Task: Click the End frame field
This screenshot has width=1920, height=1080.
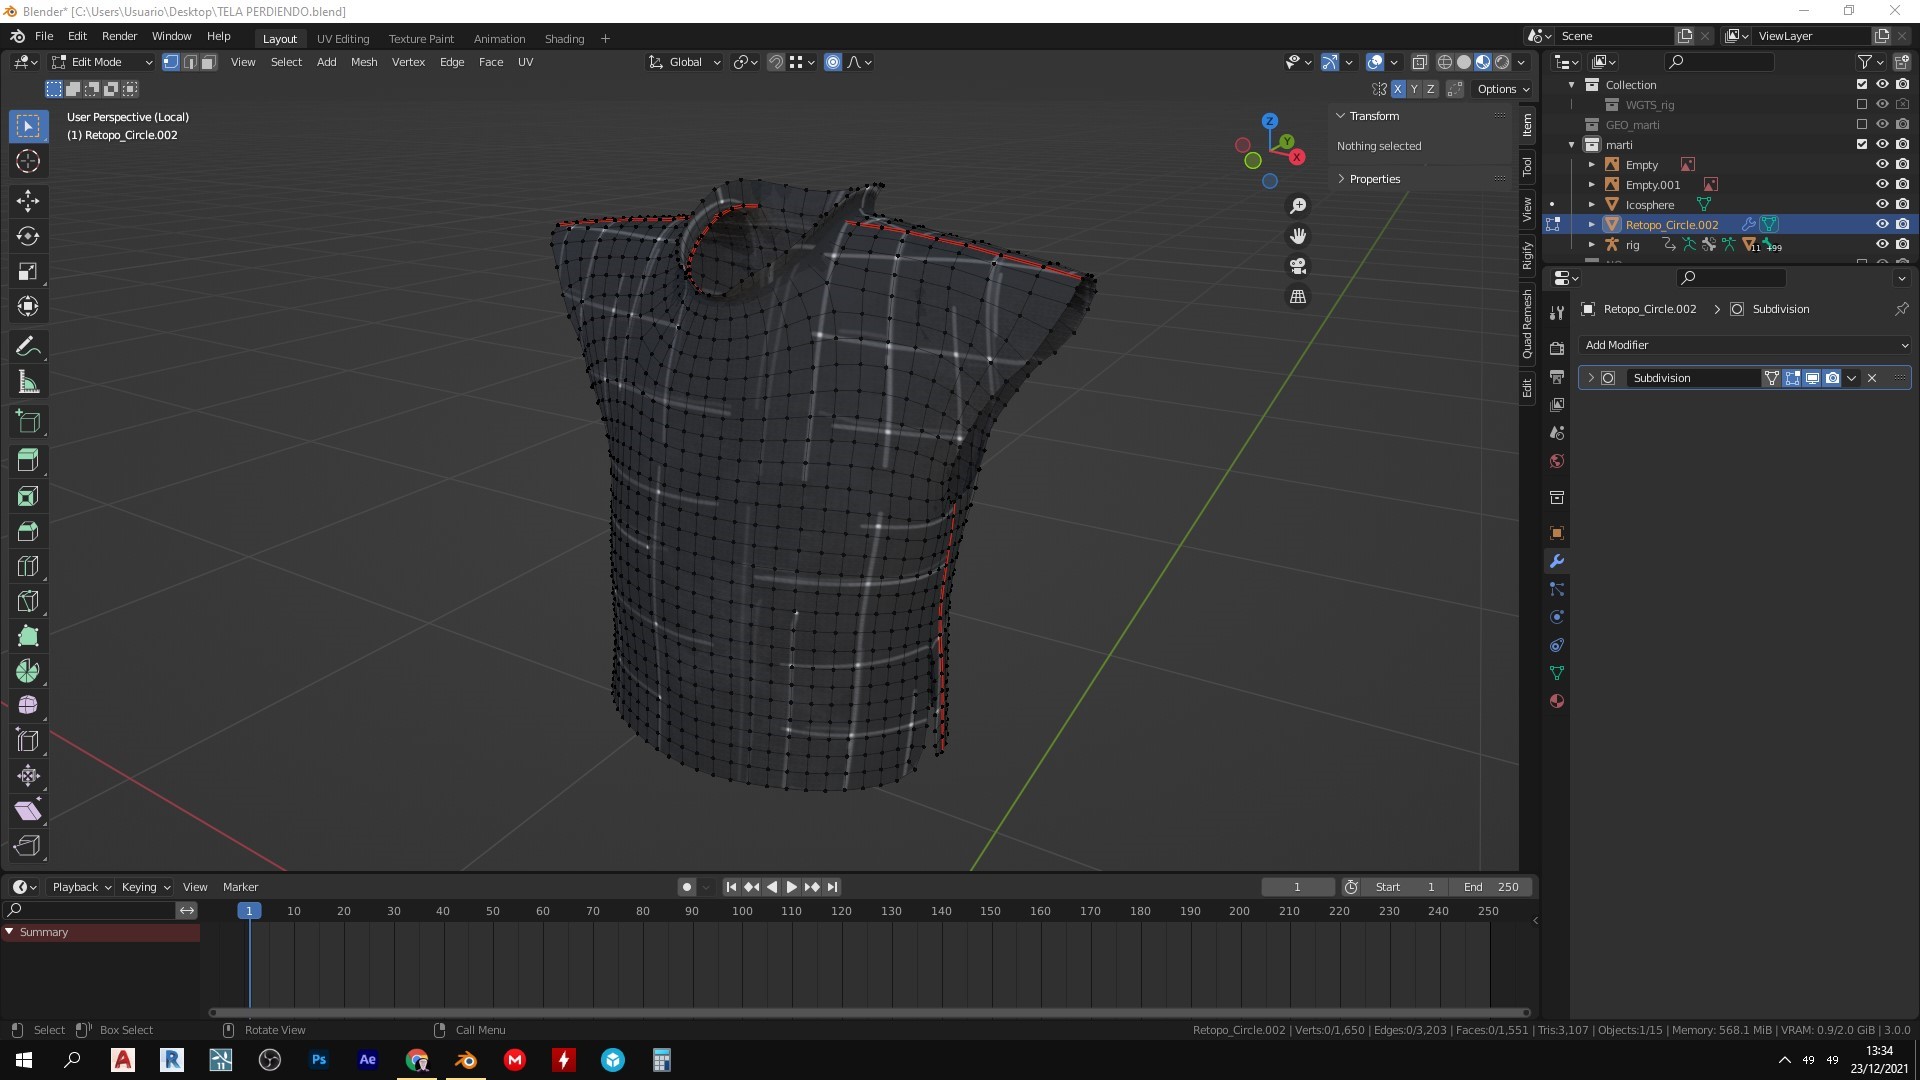Action: point(1491,887)
